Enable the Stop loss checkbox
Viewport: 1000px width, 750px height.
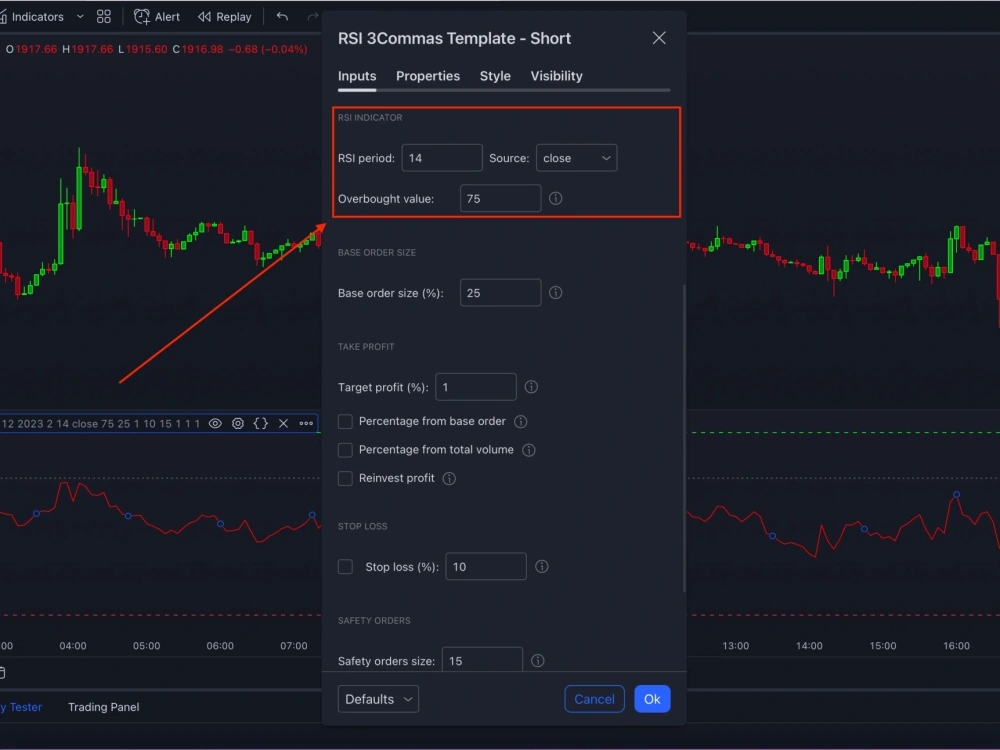(345, 566)
